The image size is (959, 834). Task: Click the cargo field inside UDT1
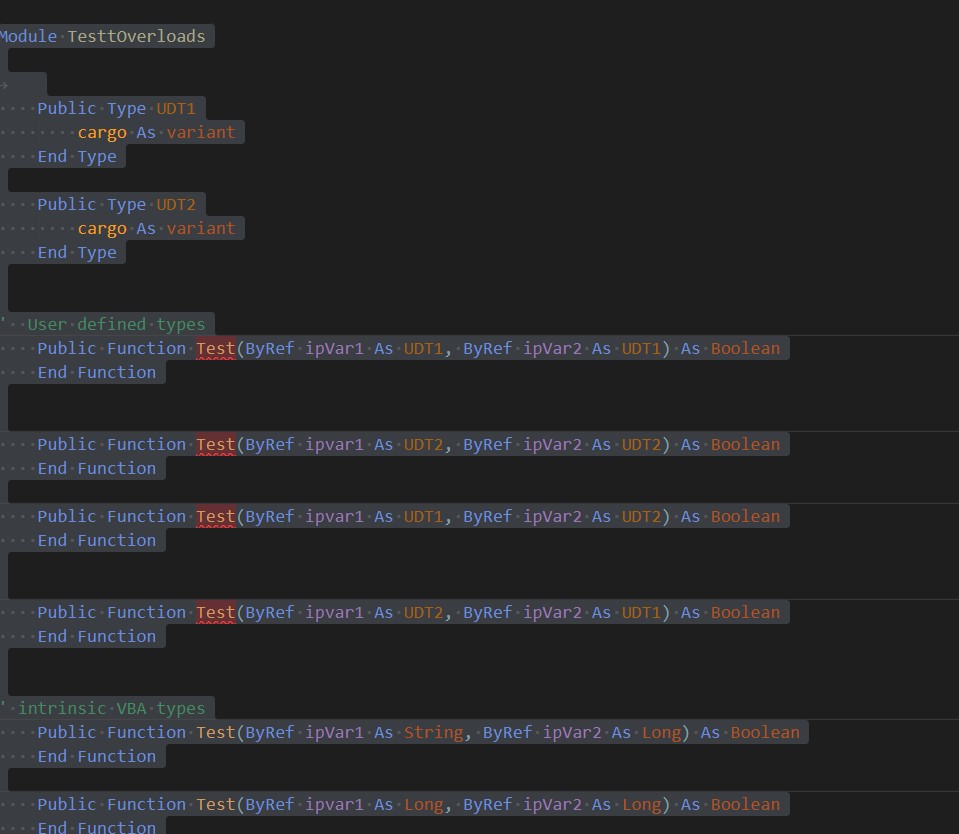tap(101, 132)
